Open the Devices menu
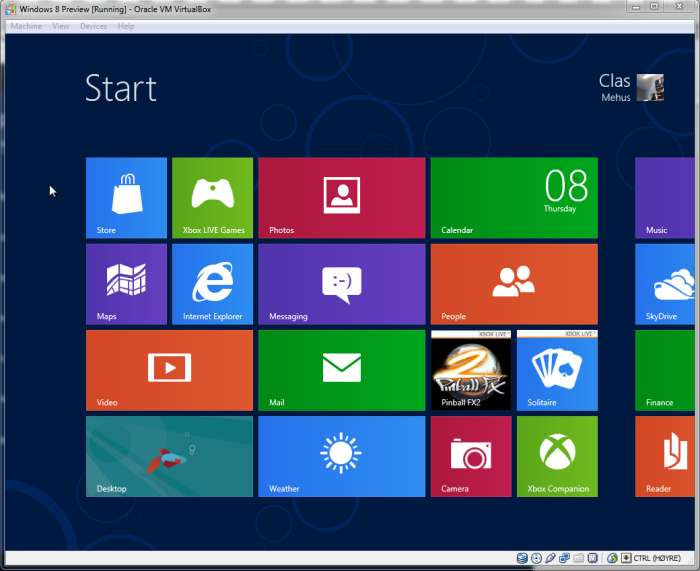The height and width of the screenshot is (571, 700). point(93,26)
